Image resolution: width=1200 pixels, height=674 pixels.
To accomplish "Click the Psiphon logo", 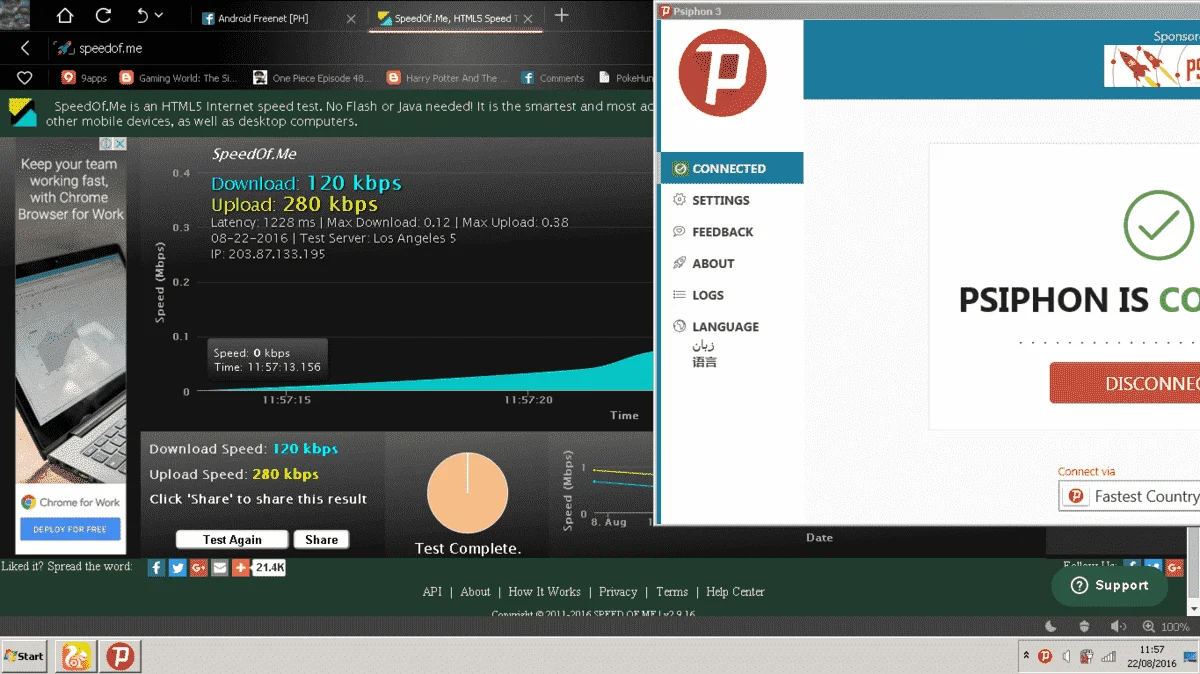I will pyautogui.click(x=722, y=73).
